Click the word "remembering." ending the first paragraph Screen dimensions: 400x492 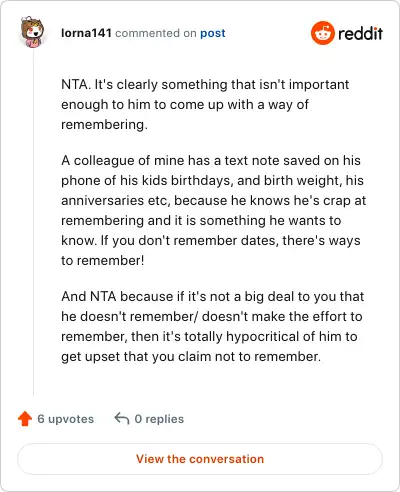[x=104, y=125]
